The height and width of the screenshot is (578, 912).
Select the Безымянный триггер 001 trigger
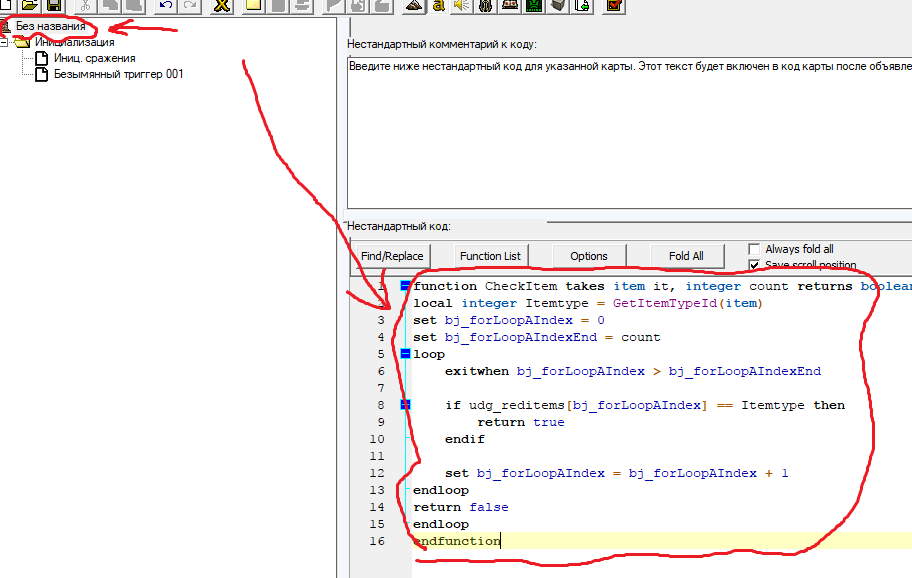click(x=118, y=74)
